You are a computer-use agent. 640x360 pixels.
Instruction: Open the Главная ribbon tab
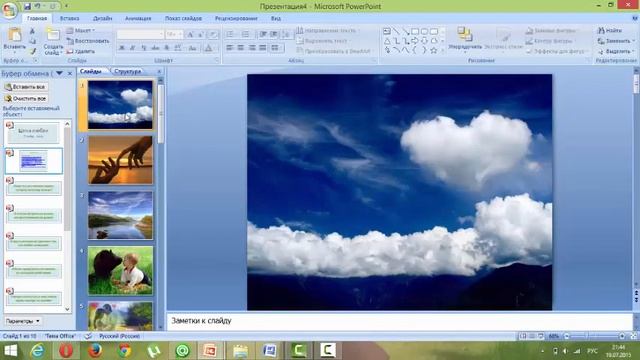tap(37, 18)
